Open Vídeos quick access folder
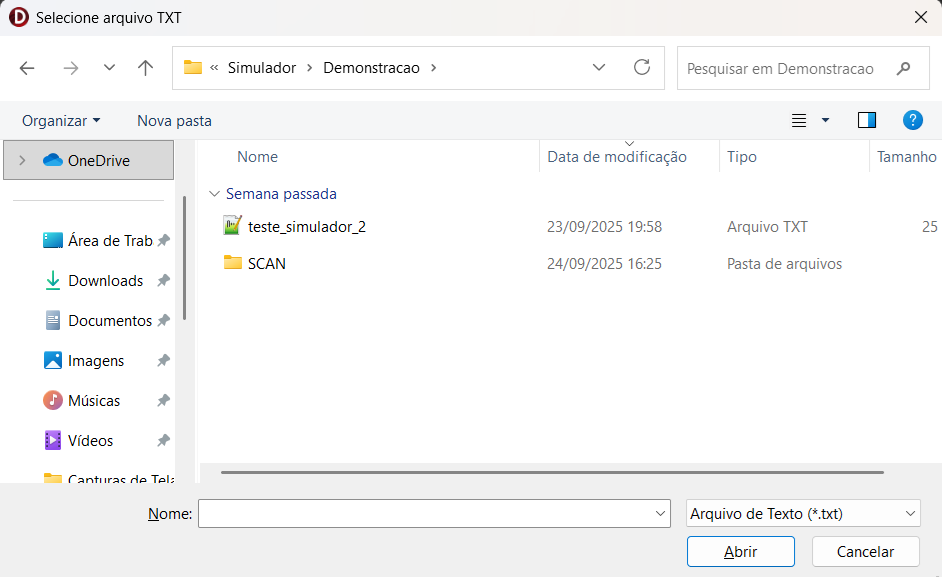The height and width of the screenshot is (577, 942). point(90,441)
